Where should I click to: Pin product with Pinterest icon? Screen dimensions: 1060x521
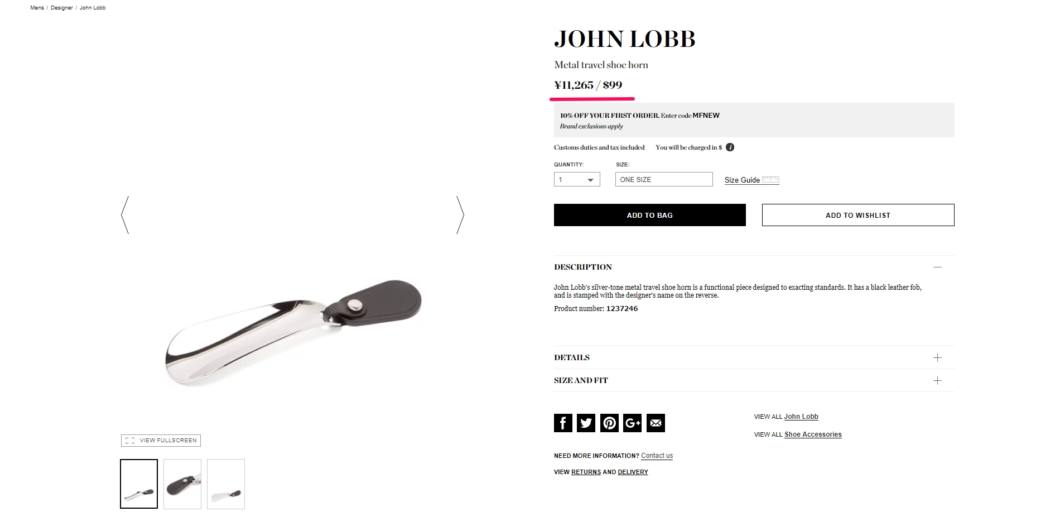tap(609, 423)
